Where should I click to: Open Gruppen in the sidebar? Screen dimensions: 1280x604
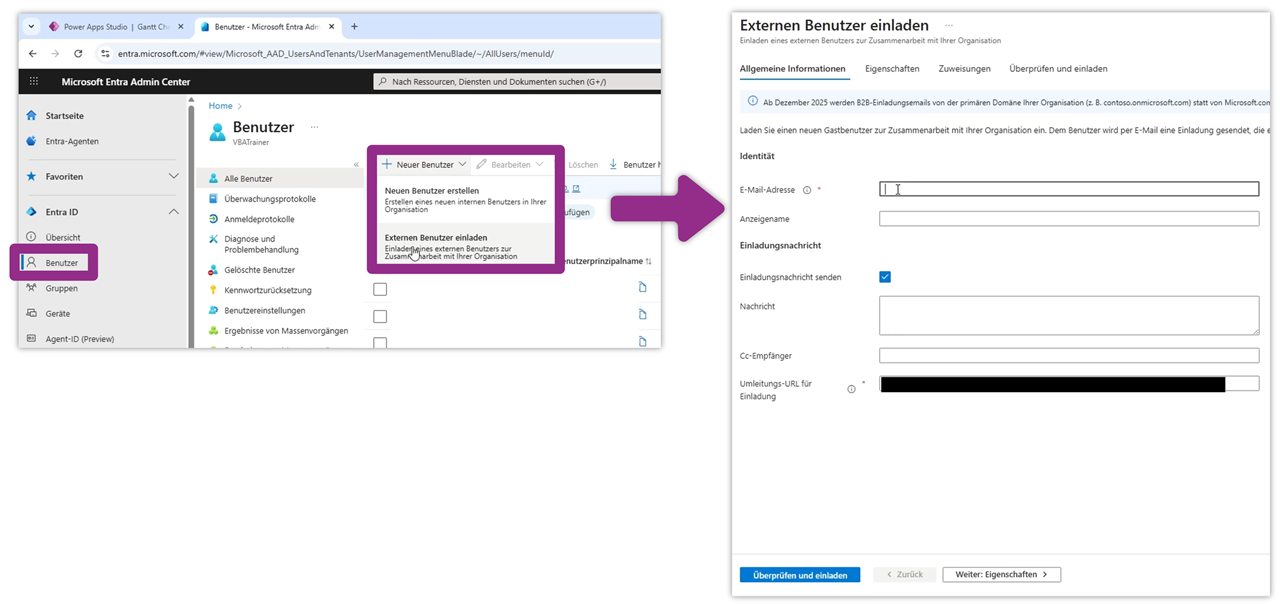pos(61,288)
